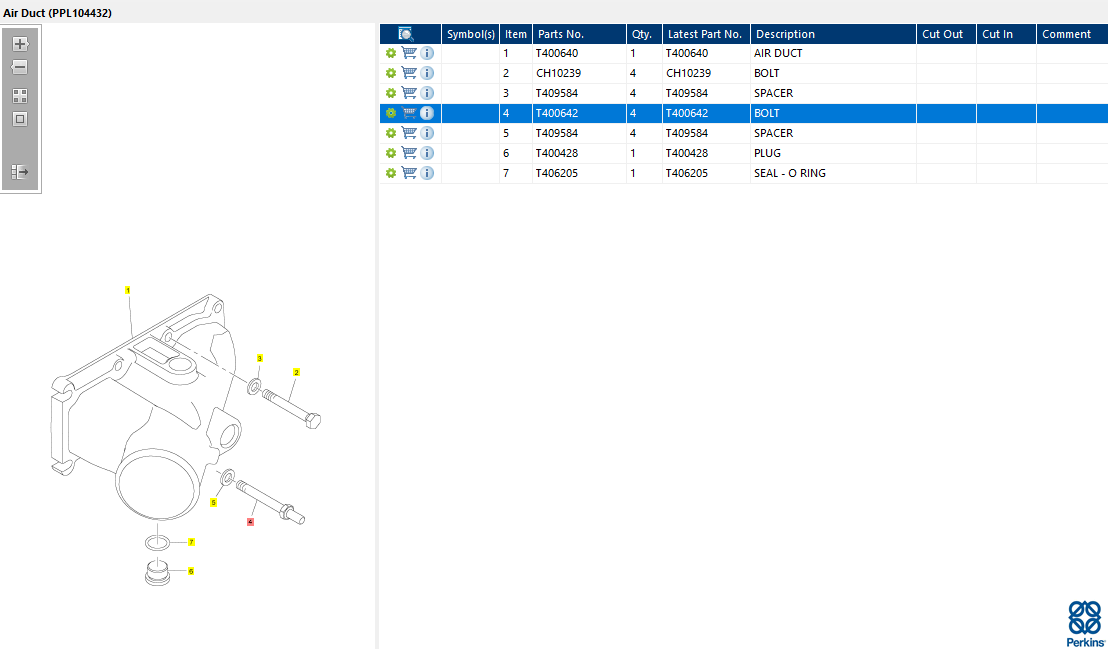Click green gear icon for item 3 SPACER

(391, 93)
